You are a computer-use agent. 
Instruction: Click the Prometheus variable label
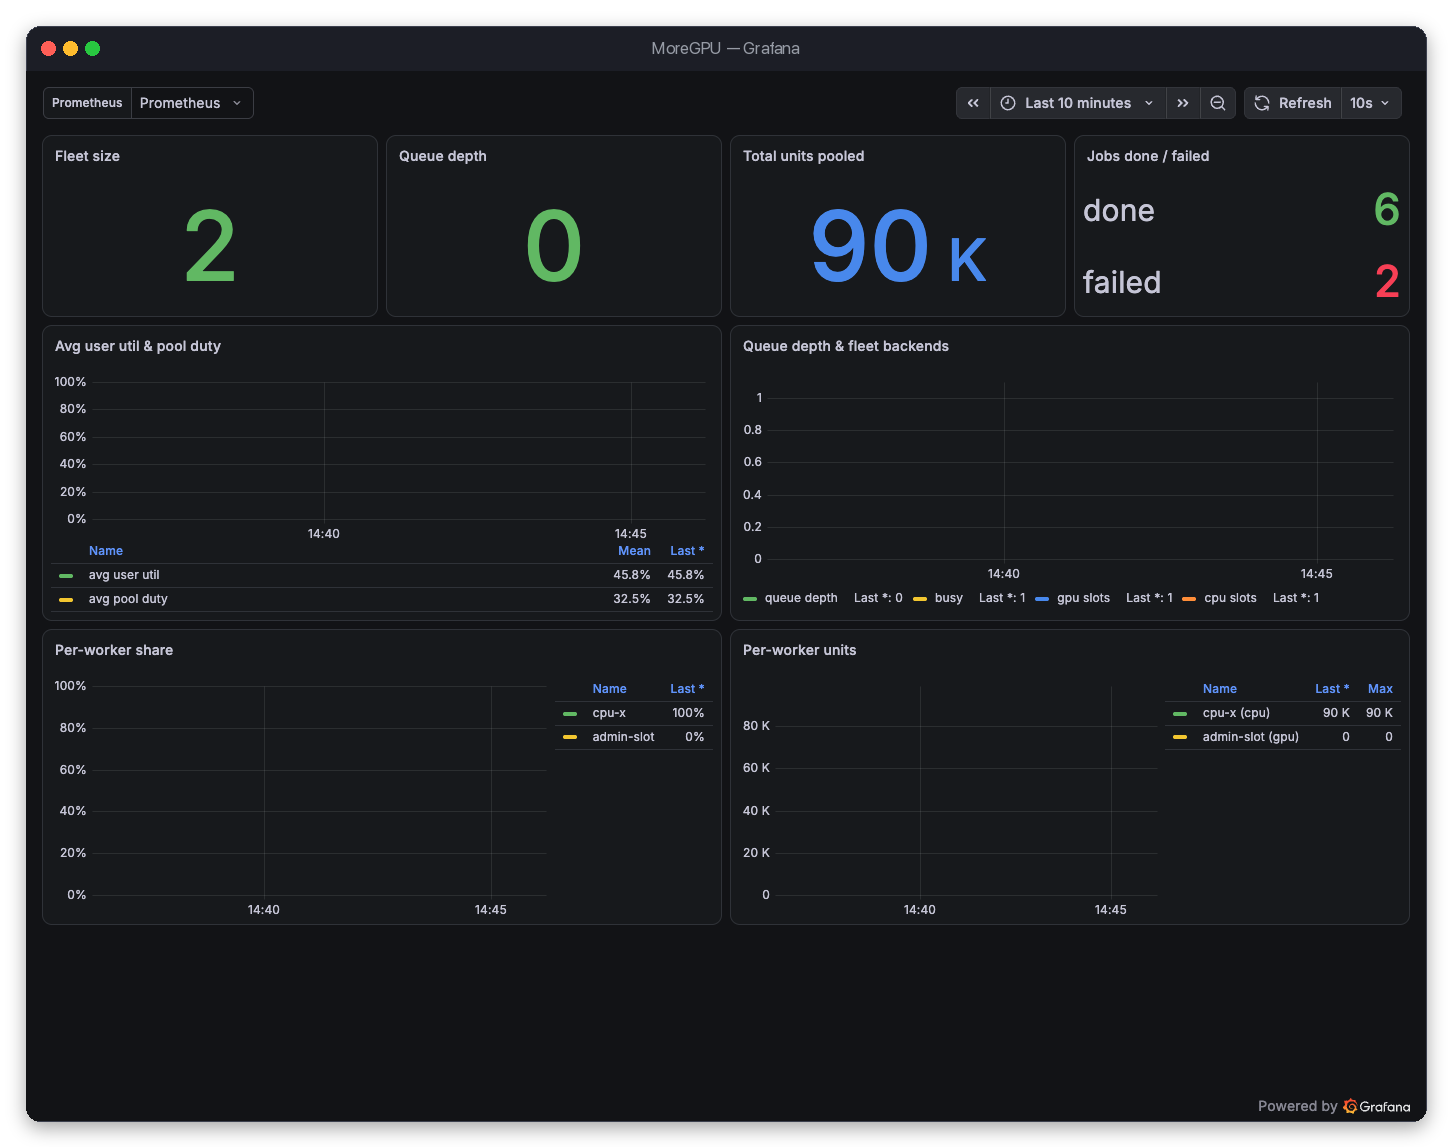pyautogui.click(x=87, y=103)
